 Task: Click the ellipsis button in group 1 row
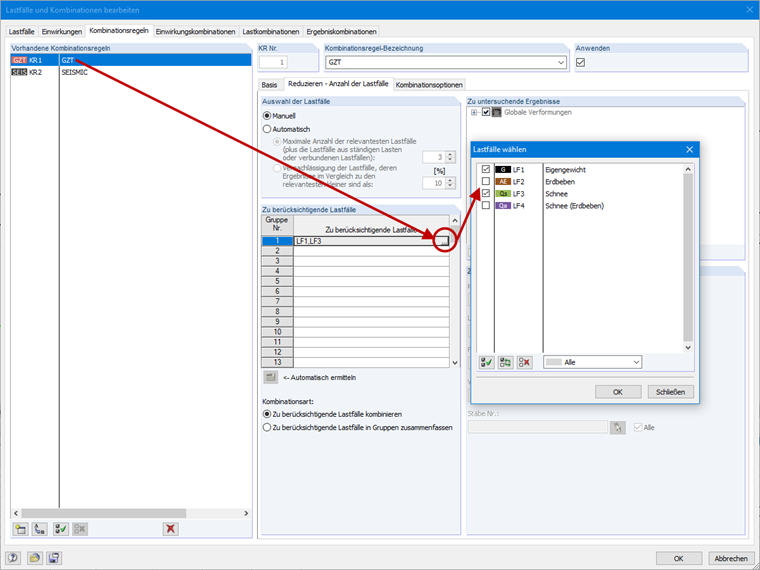coord(444,241)
